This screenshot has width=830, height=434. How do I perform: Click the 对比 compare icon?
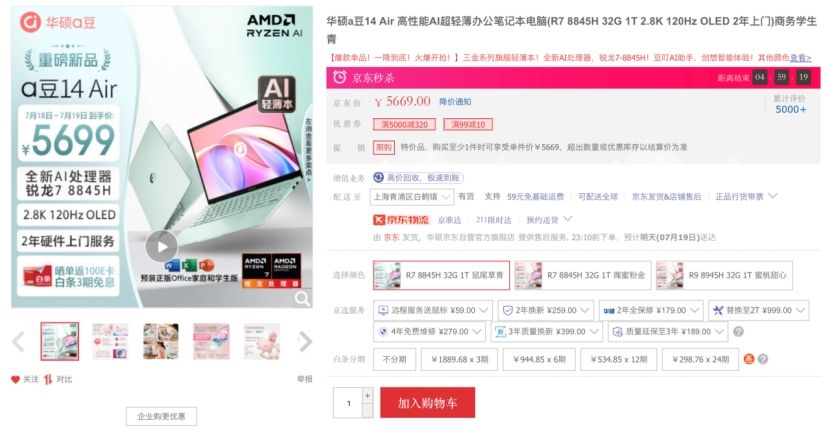coord(48,379)
